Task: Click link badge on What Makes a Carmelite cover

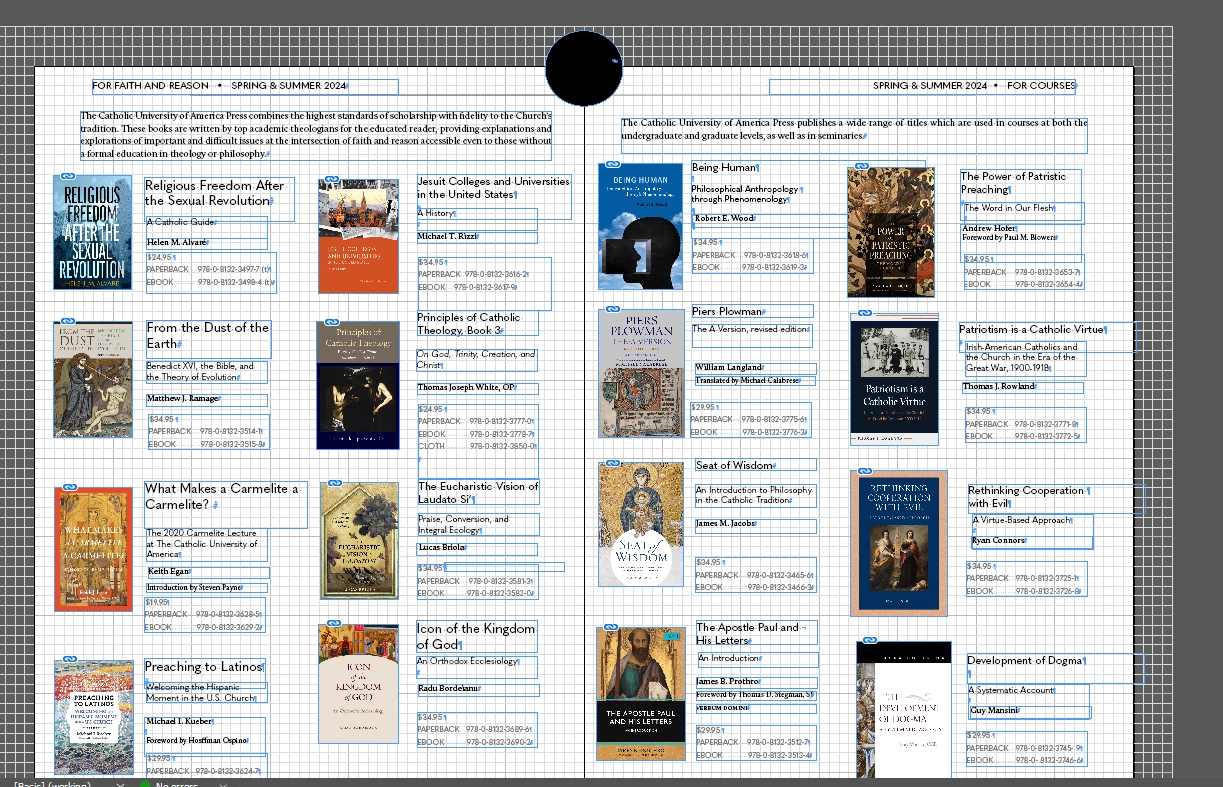Action: [69, 487]
